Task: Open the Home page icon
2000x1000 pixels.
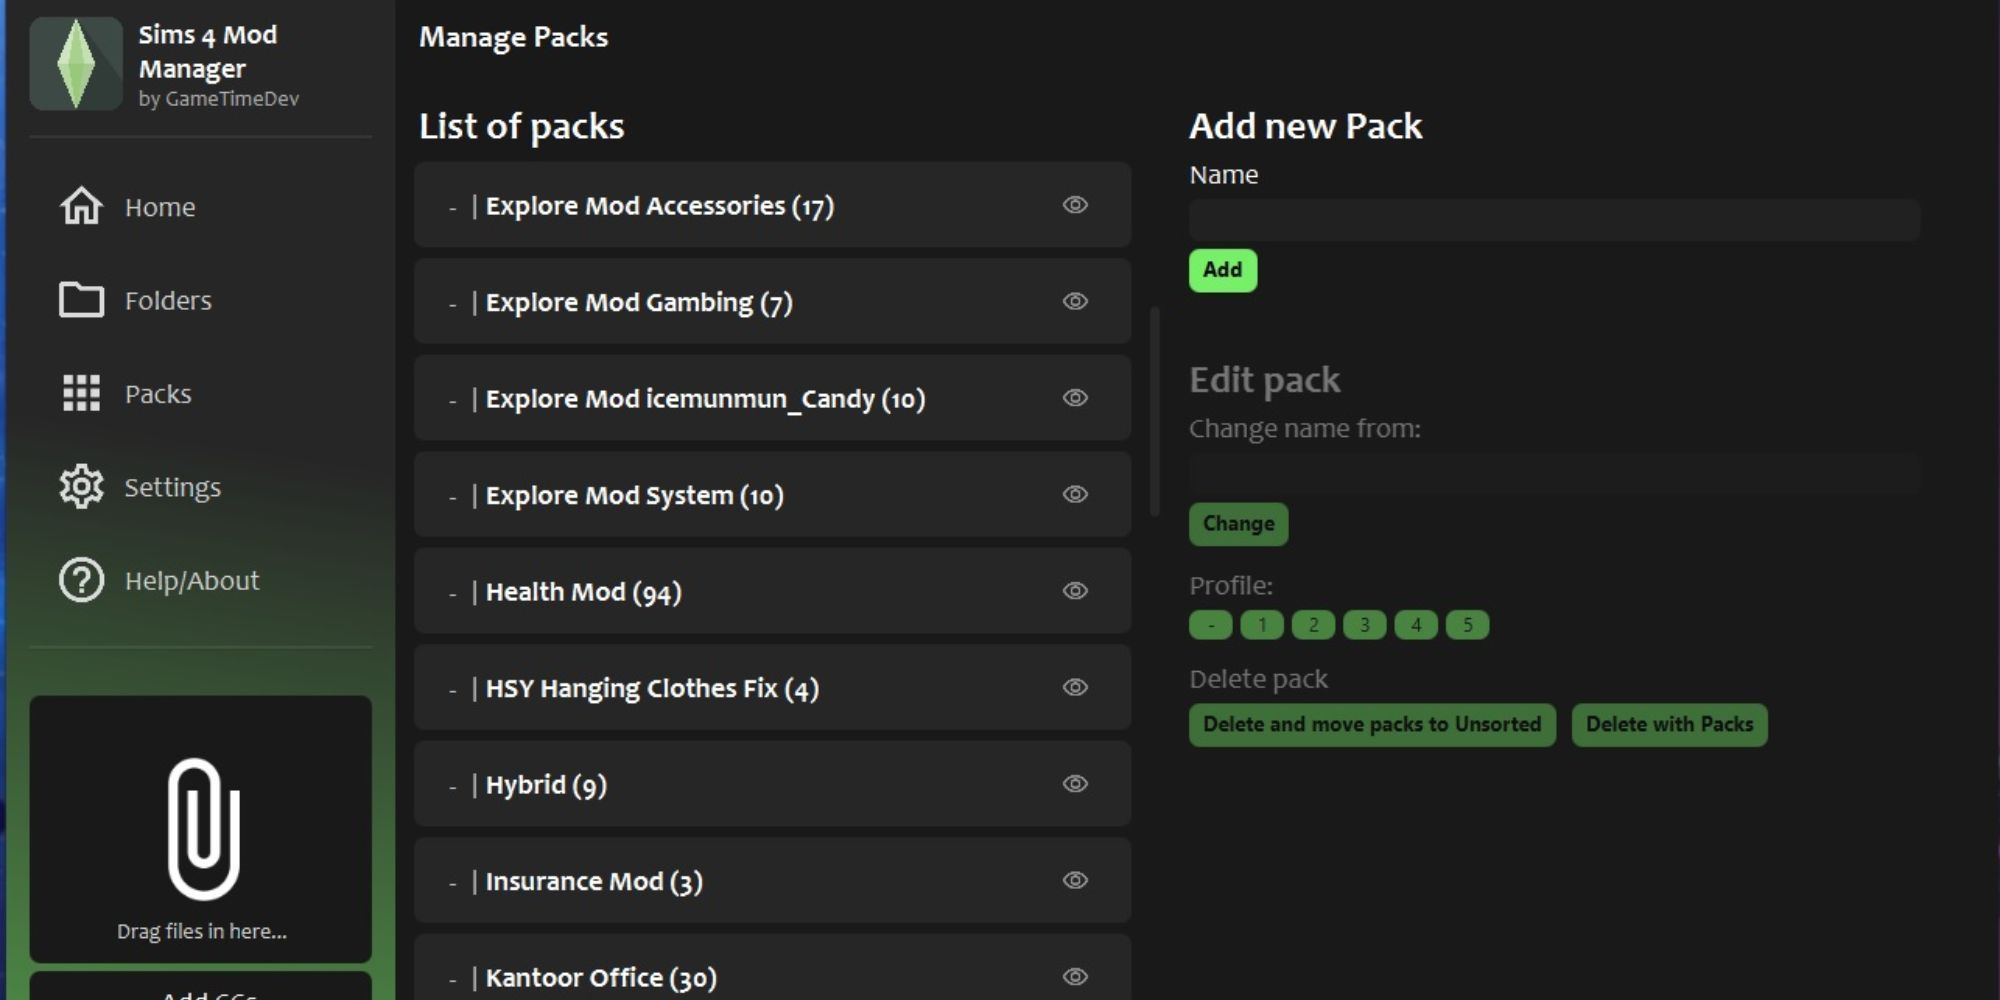Action: tap(81, 207)
